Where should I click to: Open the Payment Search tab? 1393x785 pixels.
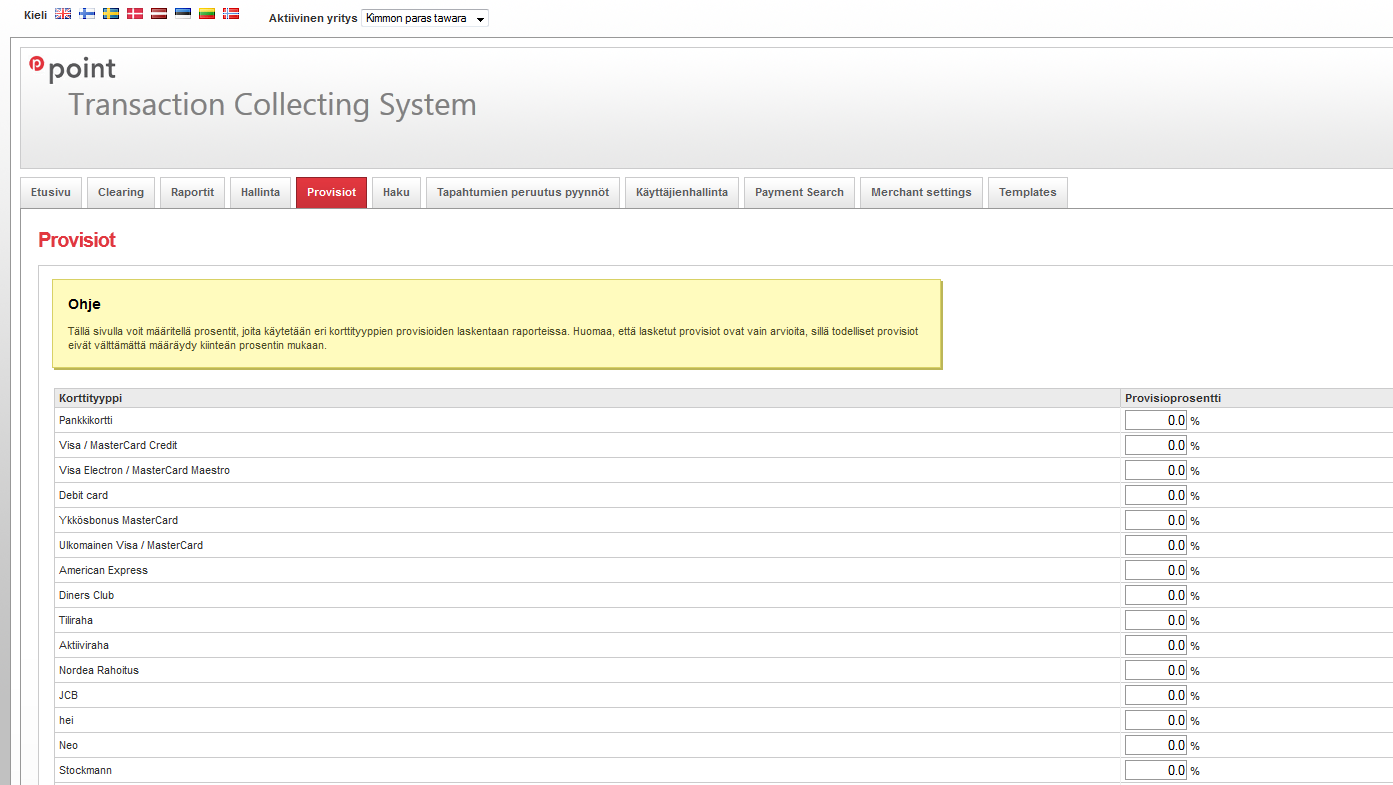click(799, 193)
